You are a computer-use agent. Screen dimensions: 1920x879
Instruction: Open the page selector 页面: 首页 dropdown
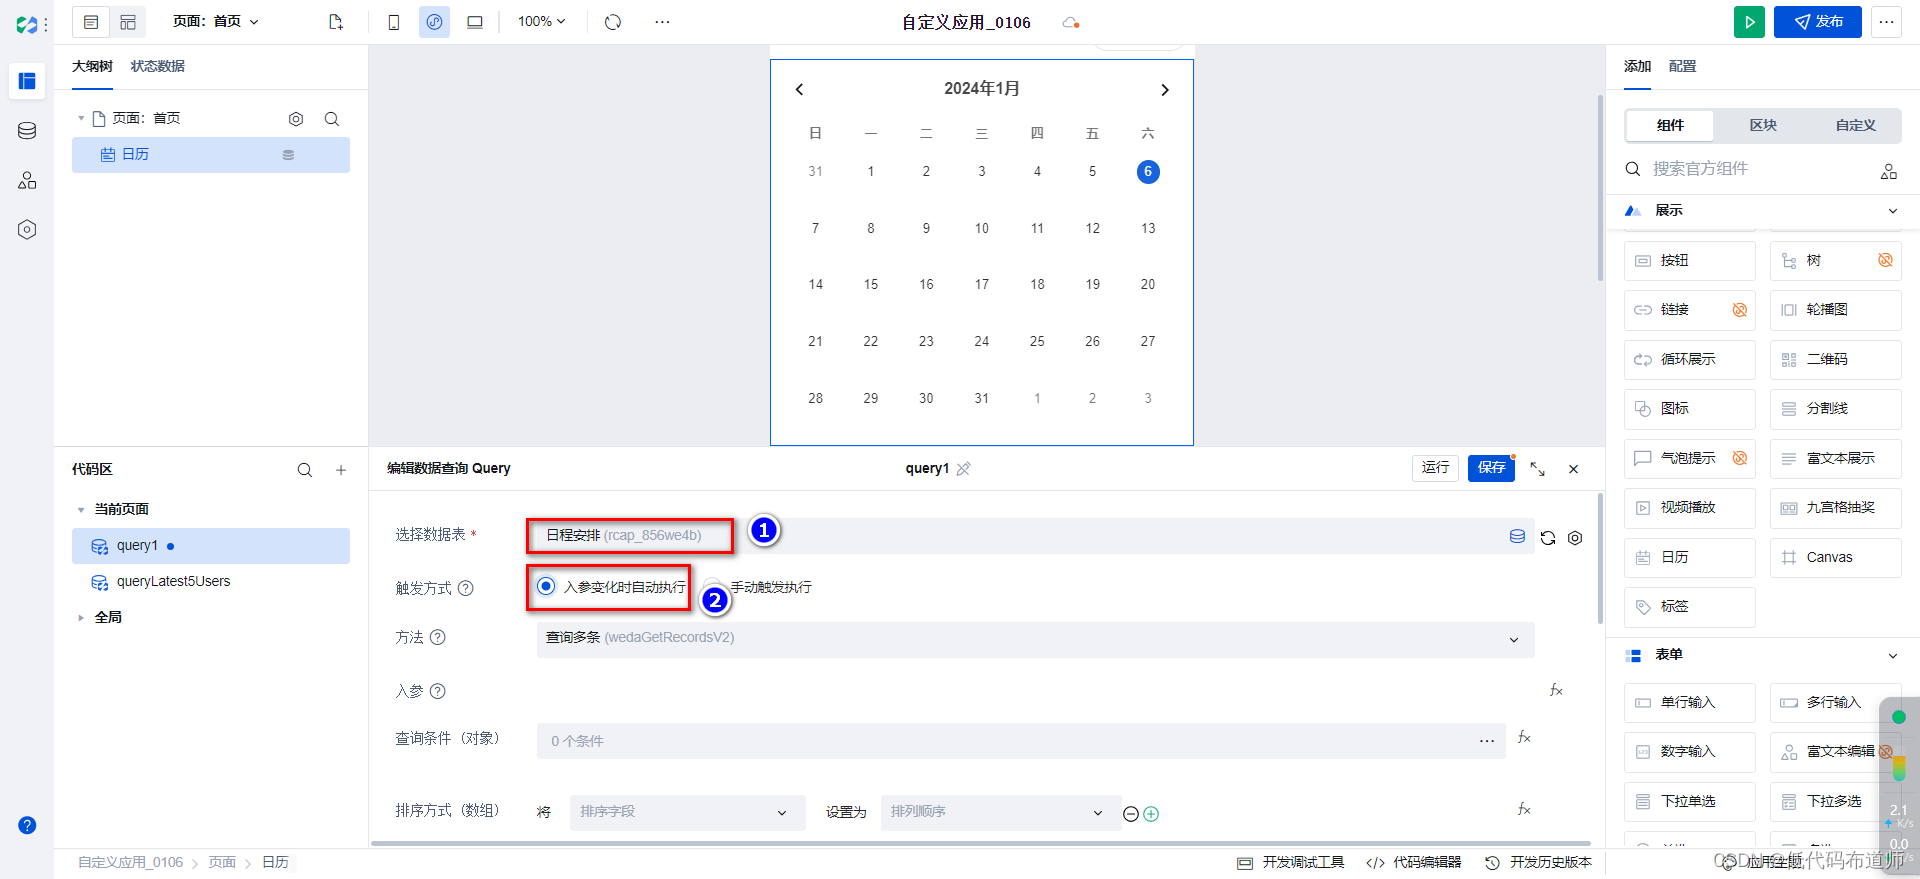tap(215, 21)
